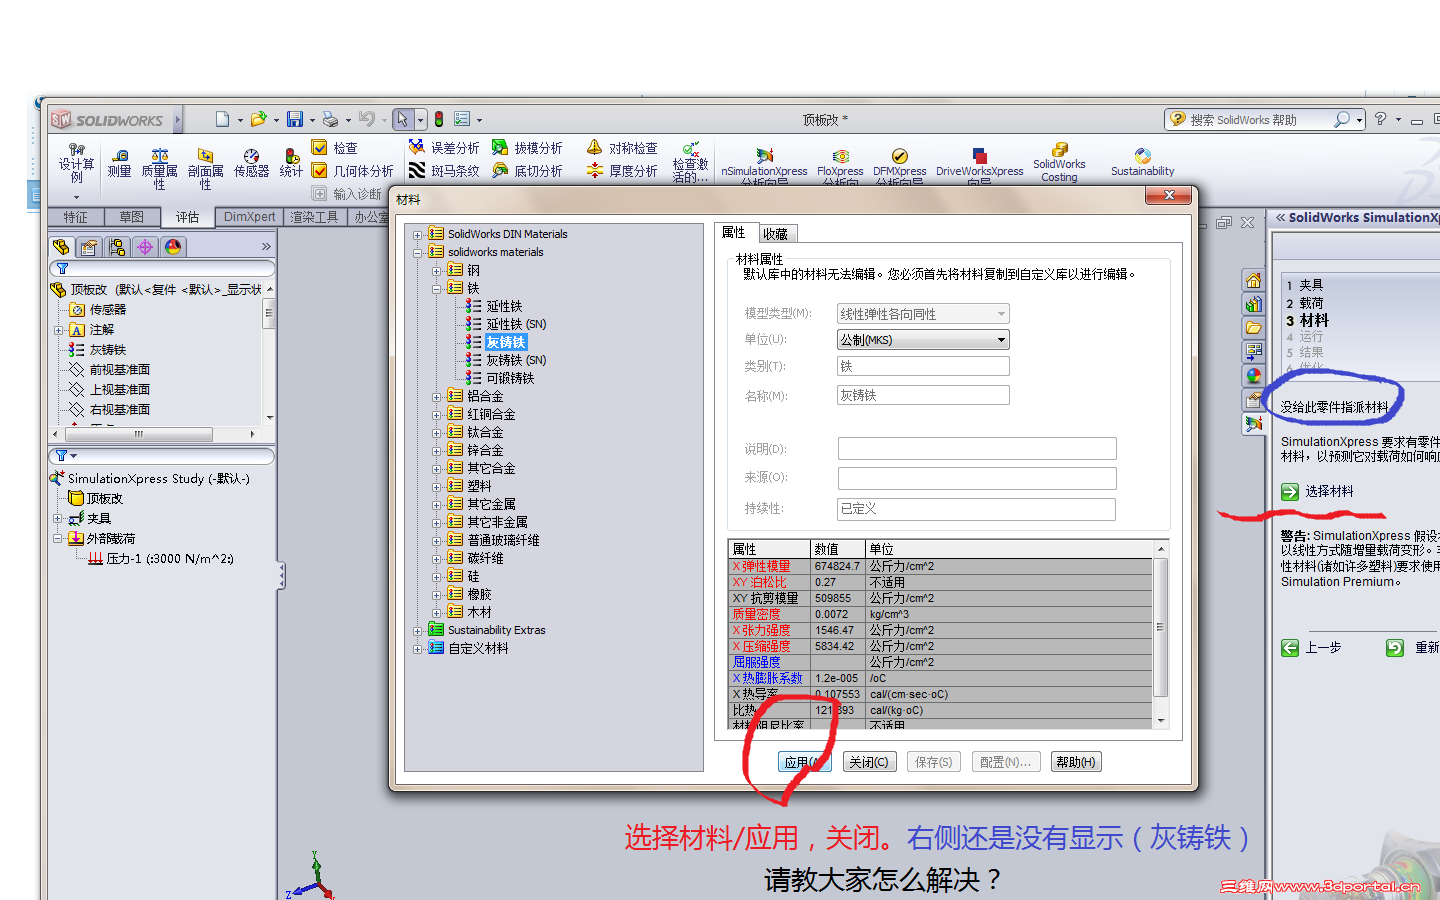Collapse 外部载荷 external loads in study tree
The height and width of the screenshot is (900, 1440).
point(58,539)
